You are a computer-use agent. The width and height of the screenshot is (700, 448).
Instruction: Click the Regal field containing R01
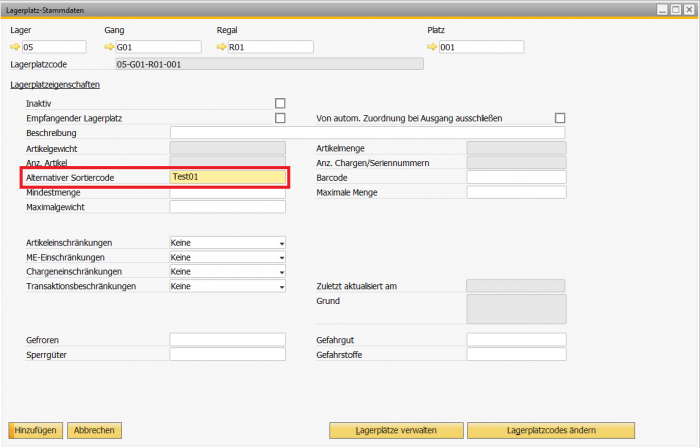click(x=271, y=47)
